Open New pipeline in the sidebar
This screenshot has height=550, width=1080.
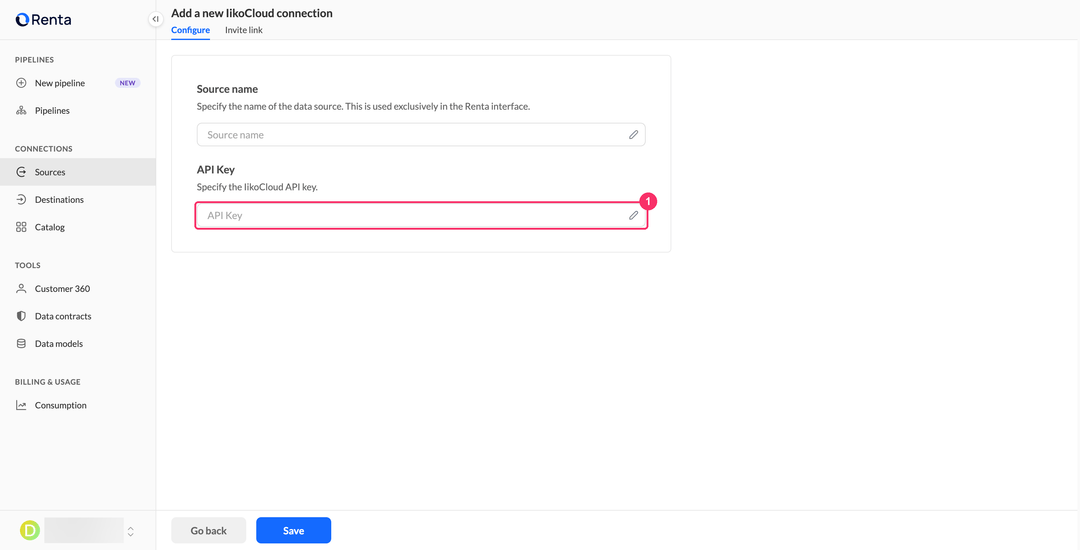pyautogui.click(x=78, y=83)
